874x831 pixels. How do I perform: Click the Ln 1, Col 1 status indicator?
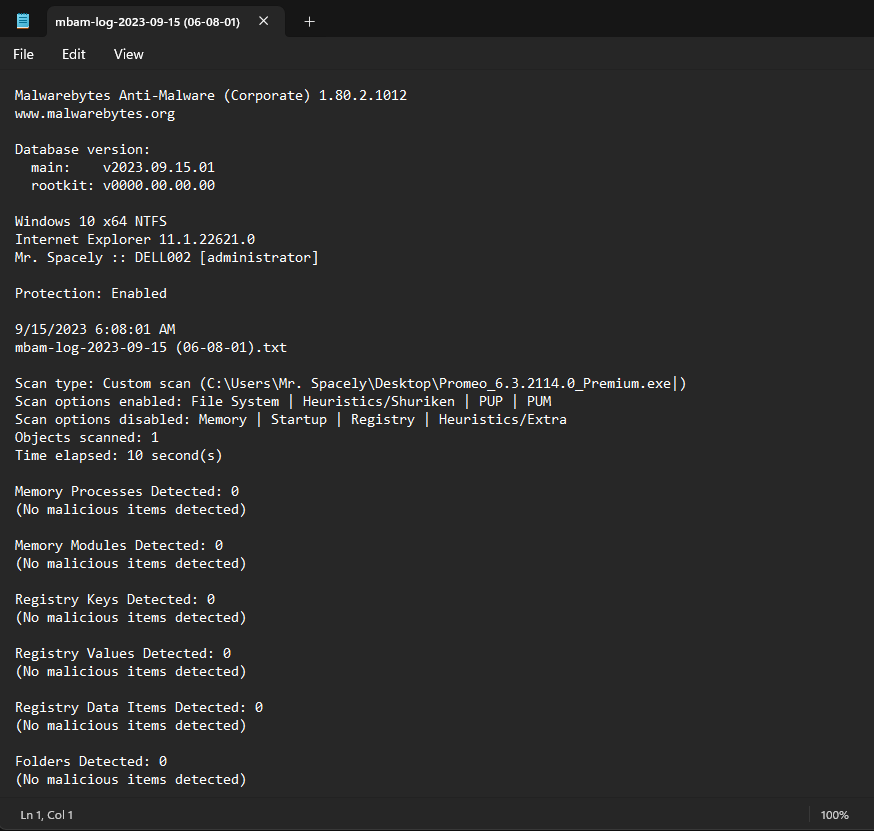coord(46,815)
